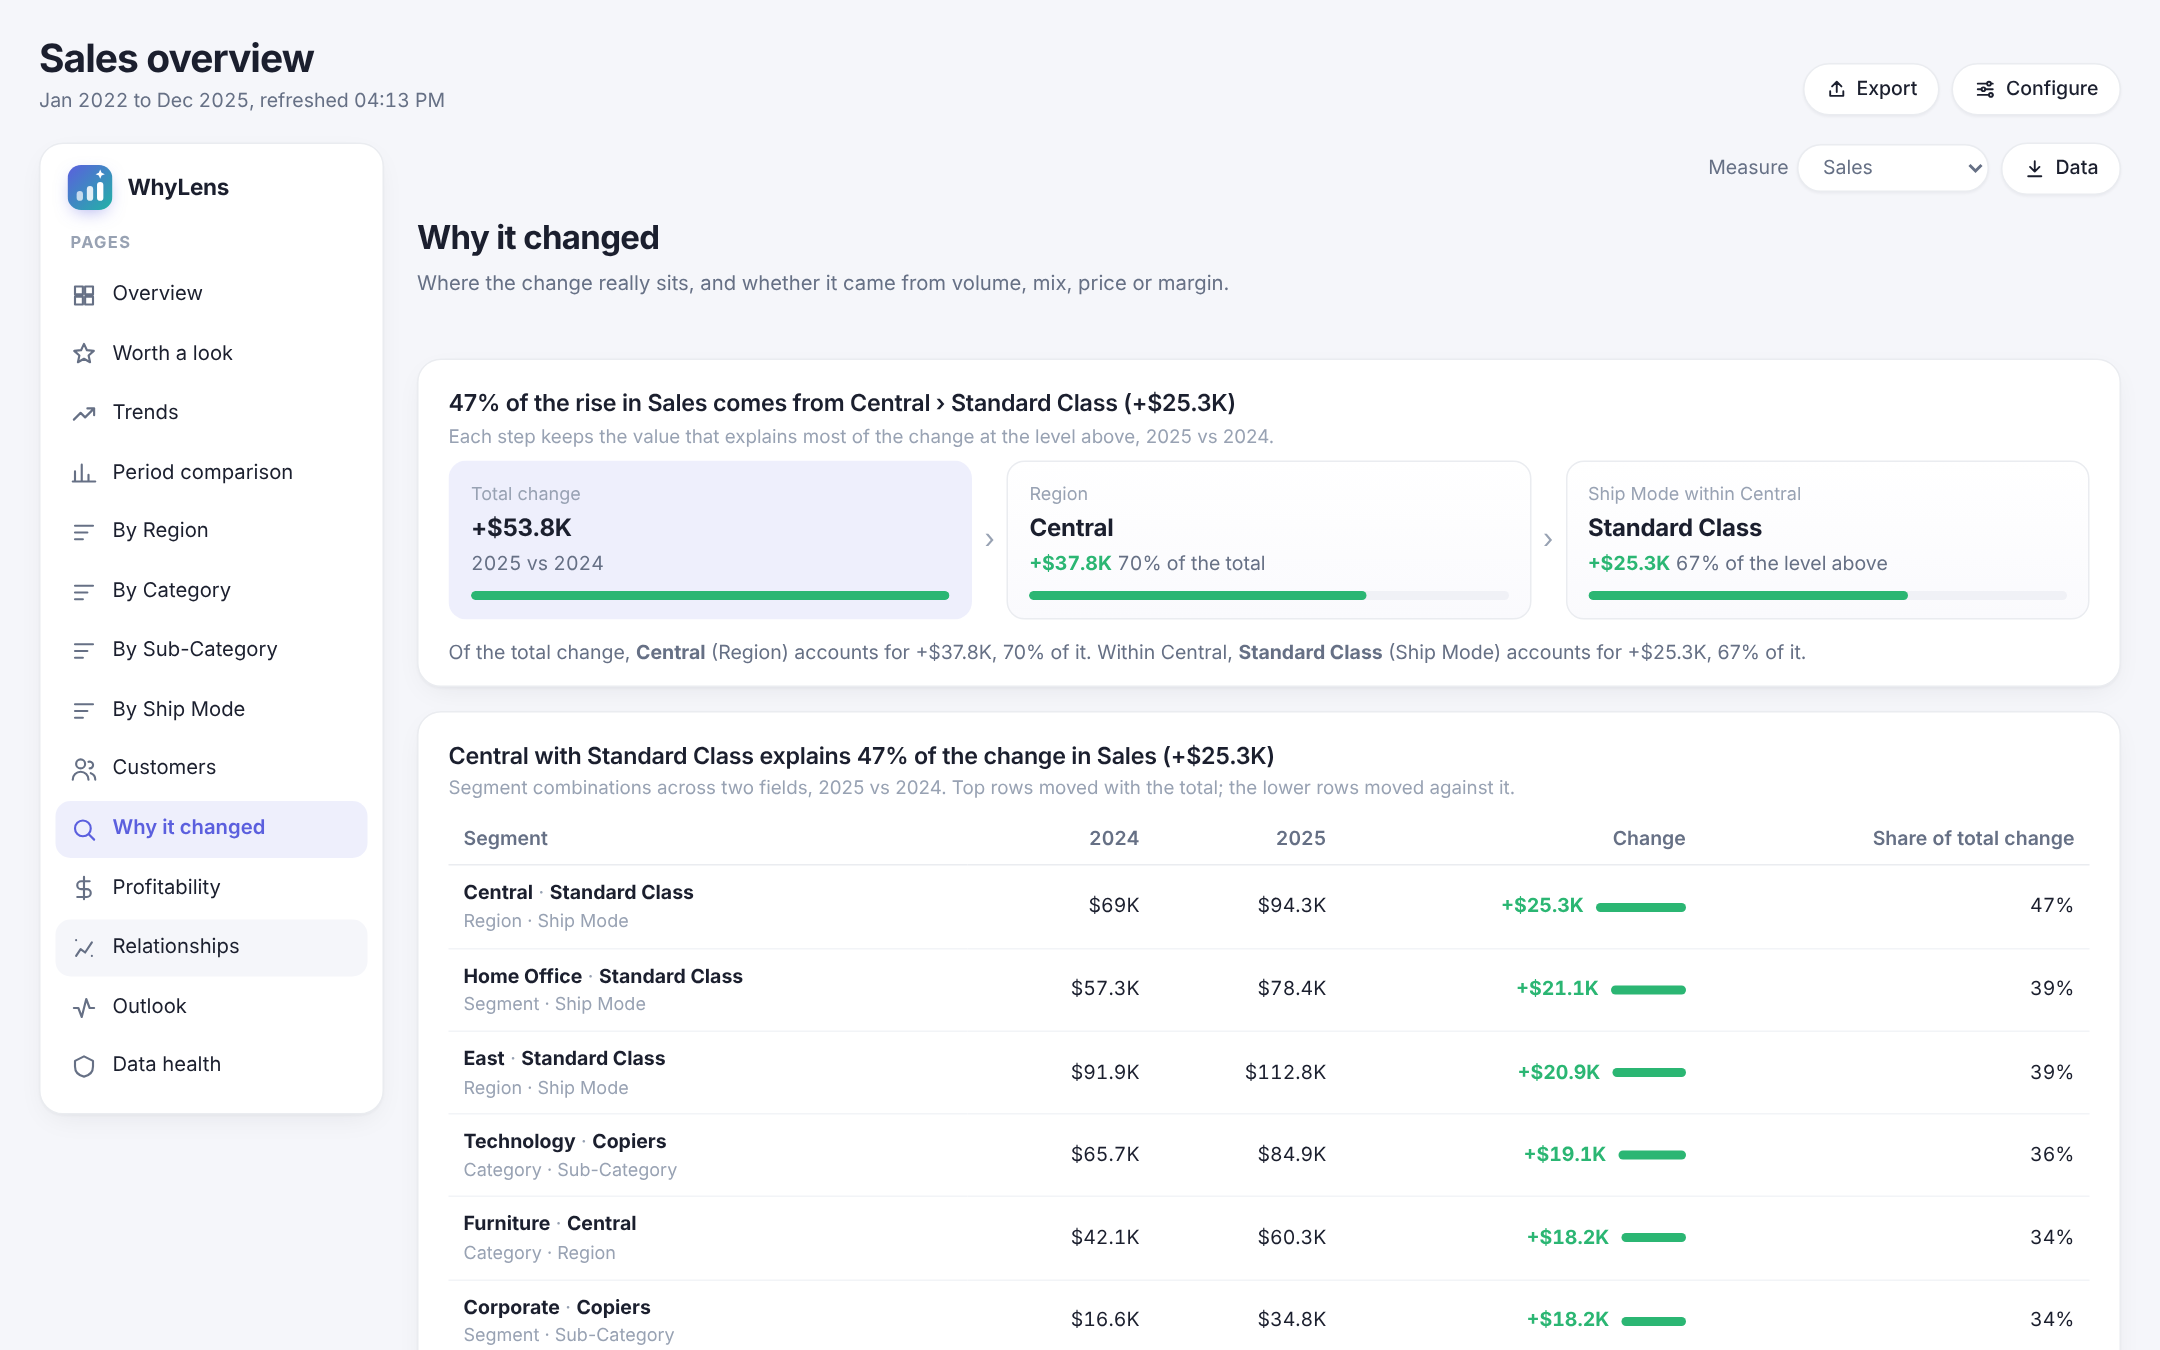Click the Worth a look star icon

point(84,354)
